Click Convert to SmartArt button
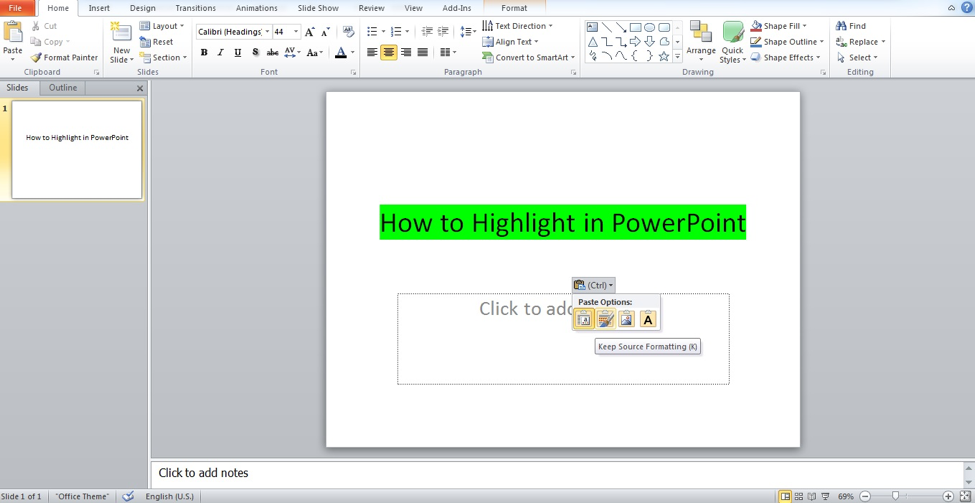Screen dimensions: 975x503 tap(529, 58)
